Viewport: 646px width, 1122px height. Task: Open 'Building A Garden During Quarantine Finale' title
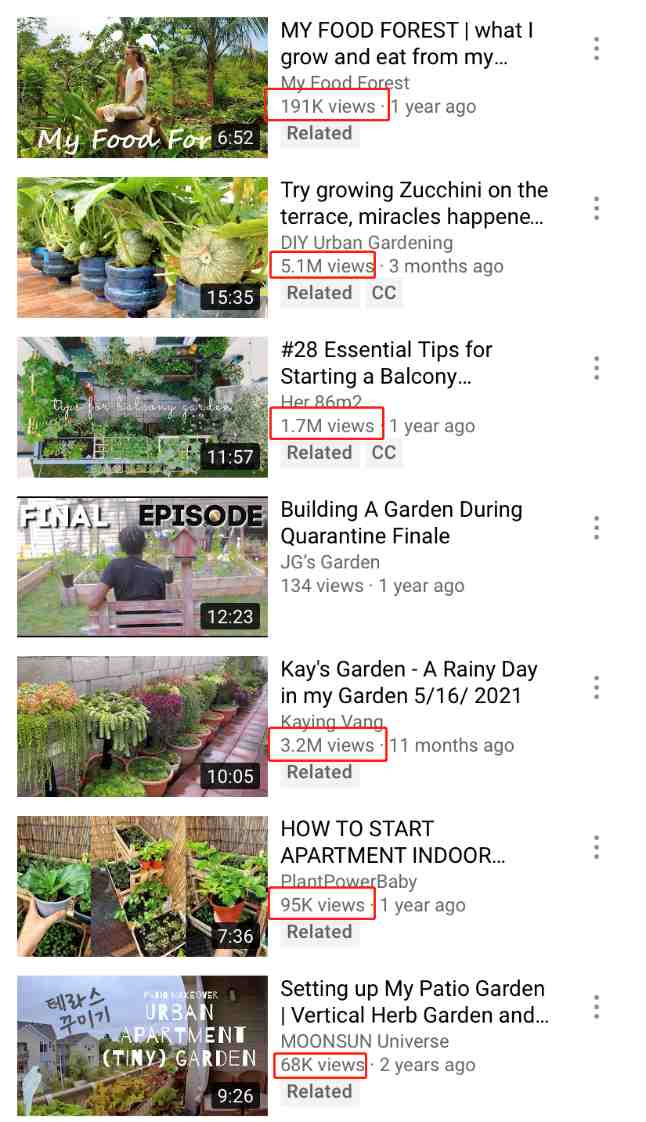point(401,522)
